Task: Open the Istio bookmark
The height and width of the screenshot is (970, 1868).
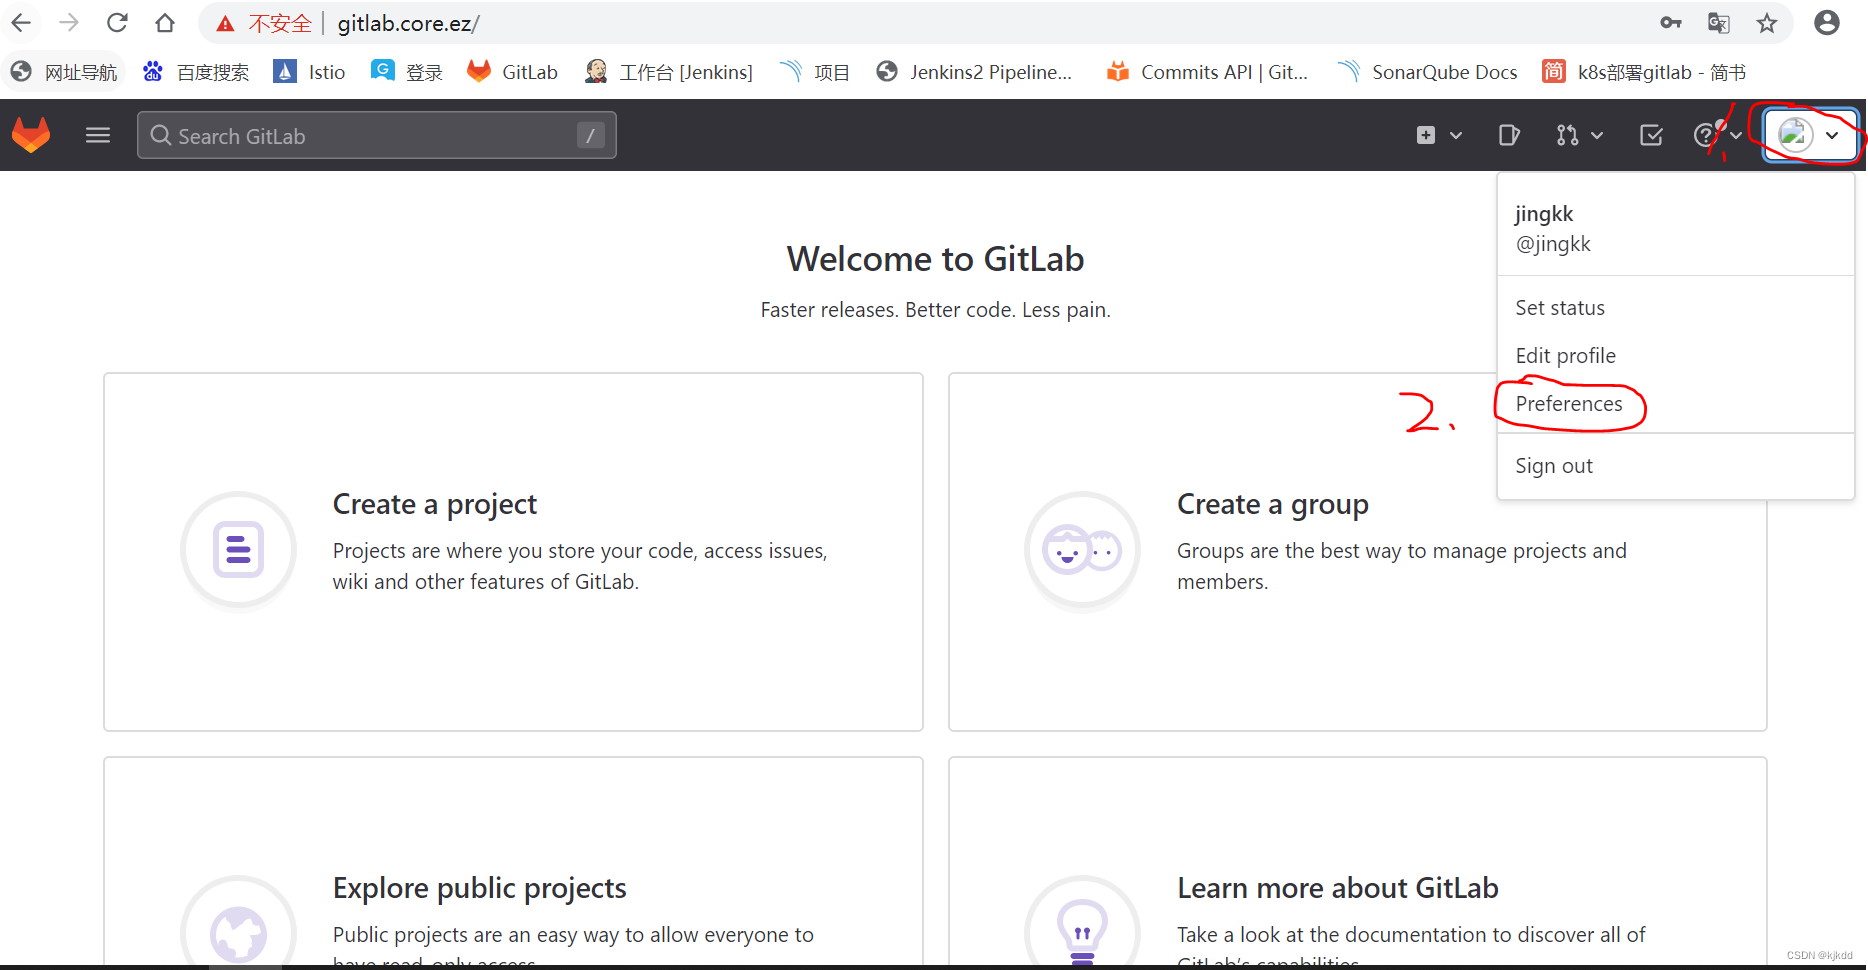Action: [310, 72]
